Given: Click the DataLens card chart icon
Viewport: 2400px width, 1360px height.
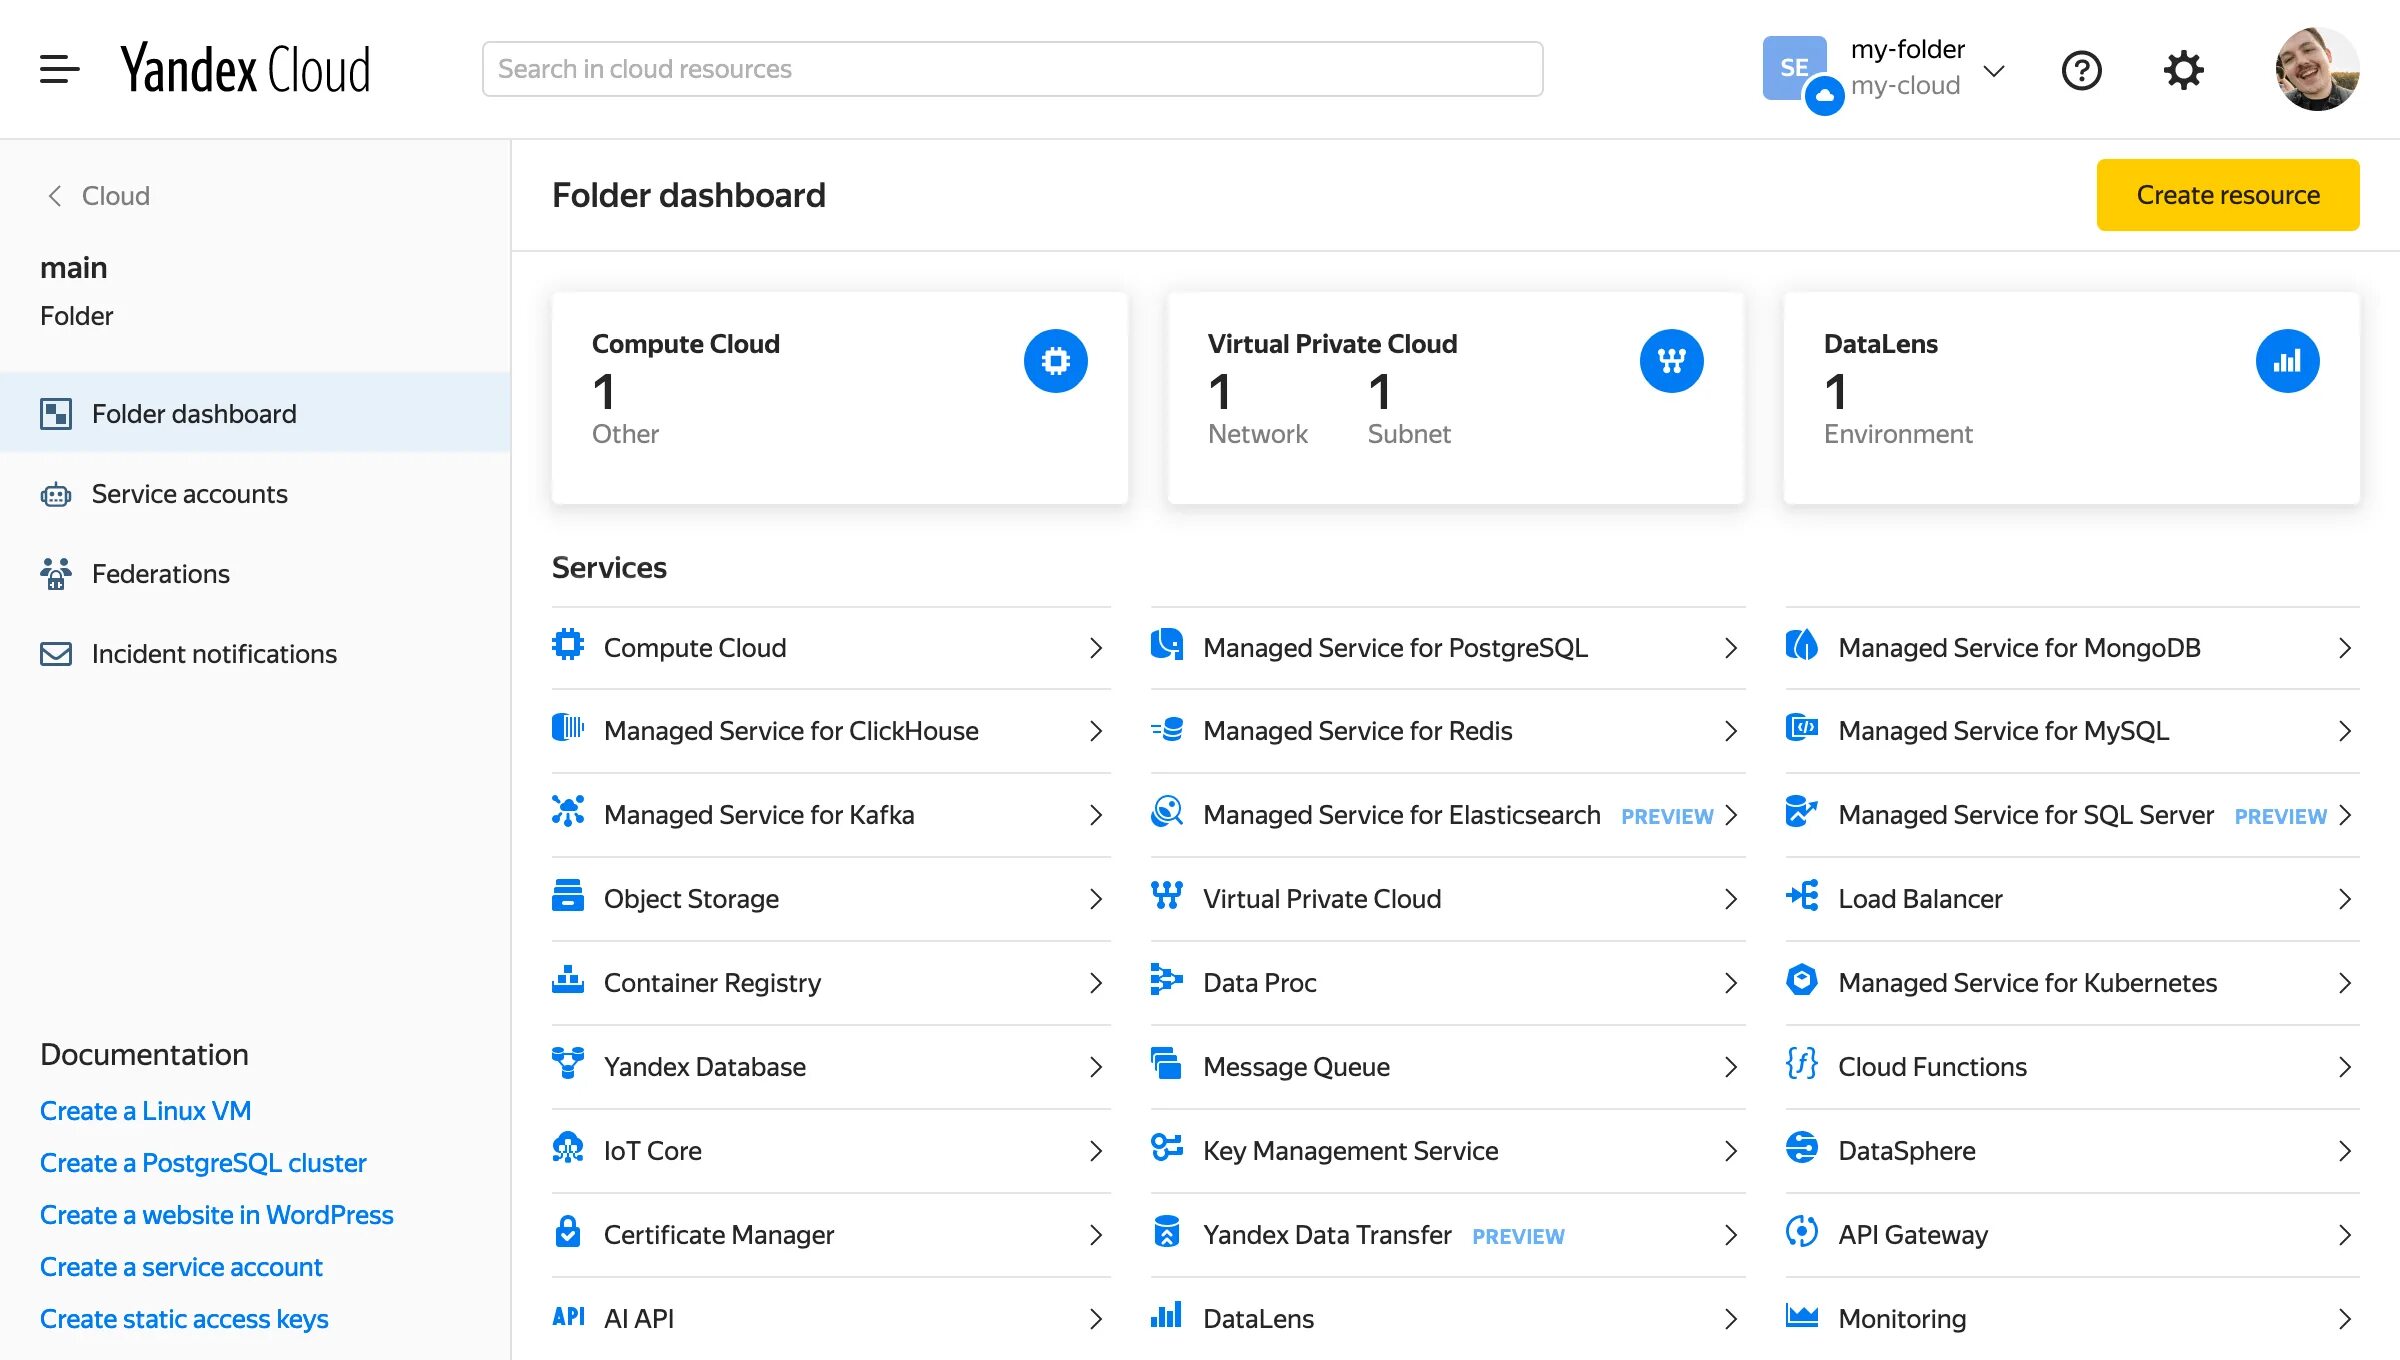Looking at the screenshot, I should [2287, 361].
